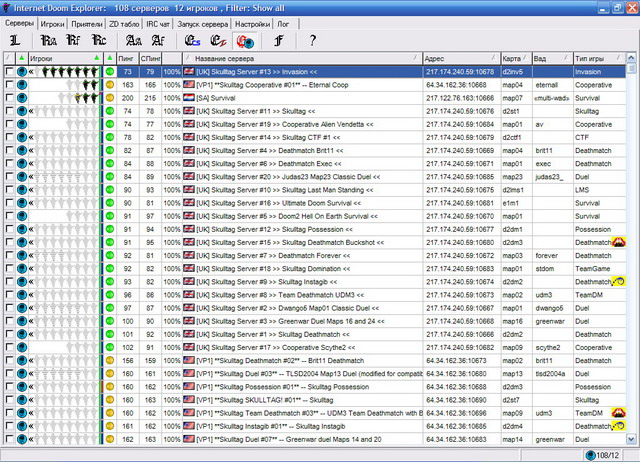
Task: Switch to the Настройки tab
Action: 251,22
